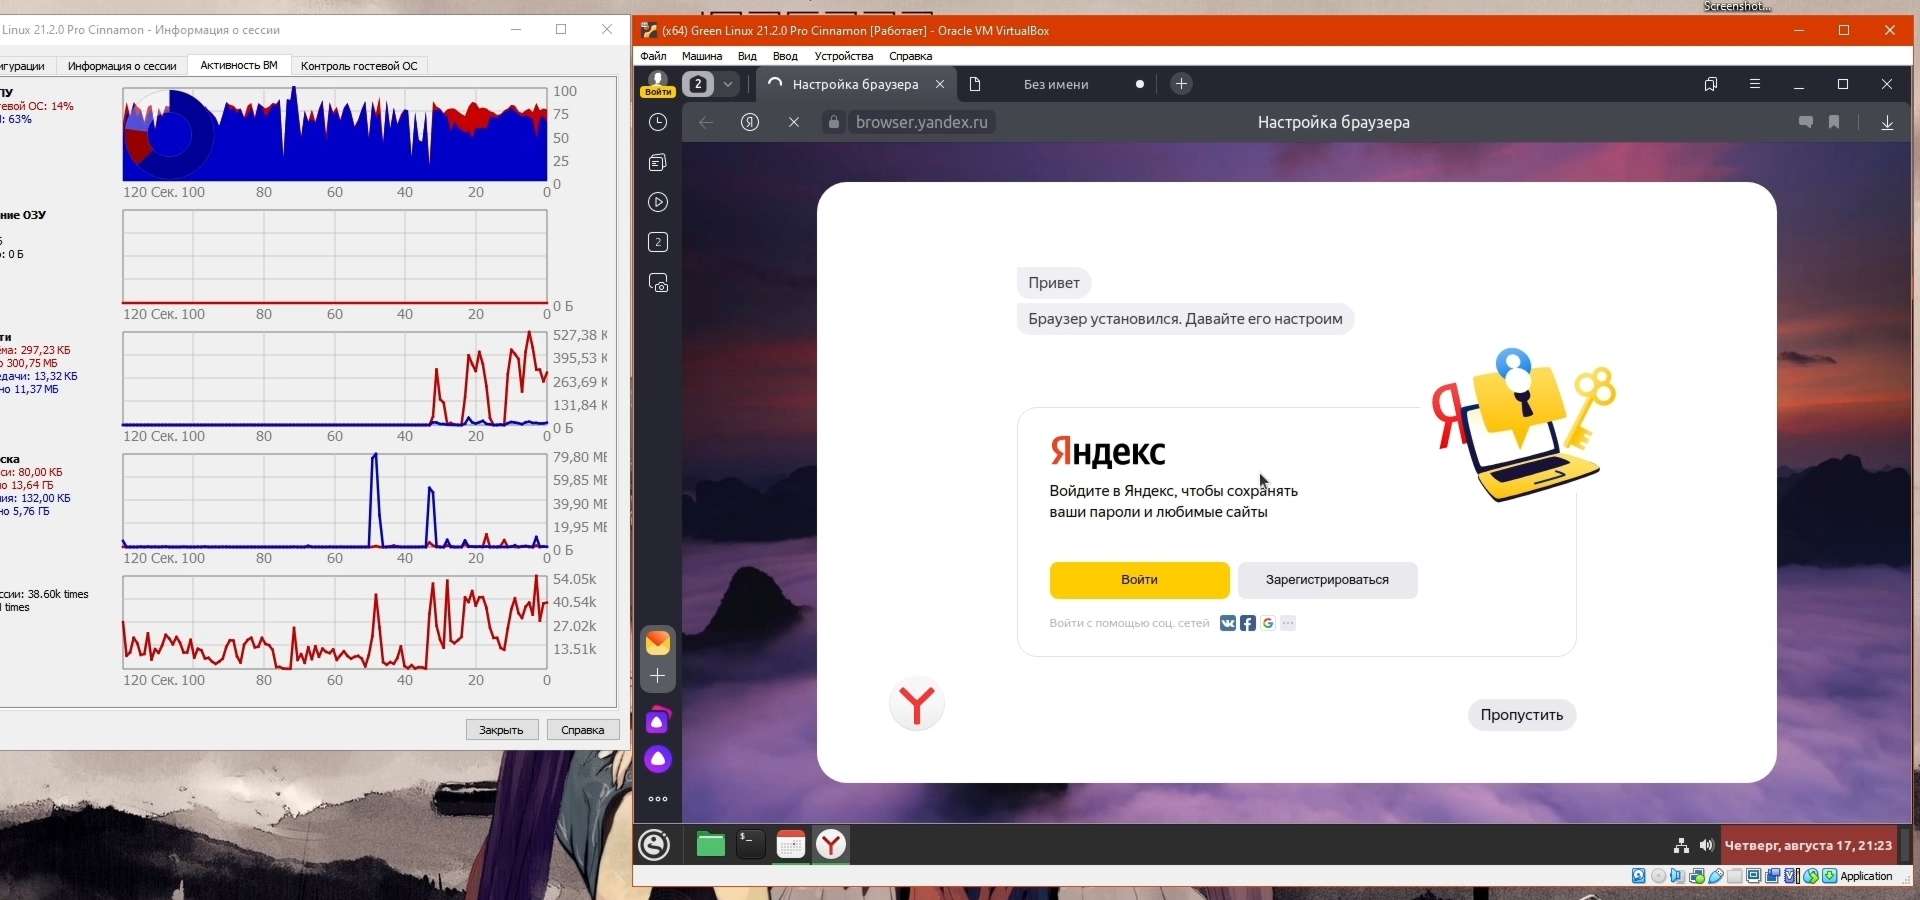Open the guest clock showing Четверг, августа 17
The width and height of the screenshot is (1920, 900).
tap(1808, 846)
